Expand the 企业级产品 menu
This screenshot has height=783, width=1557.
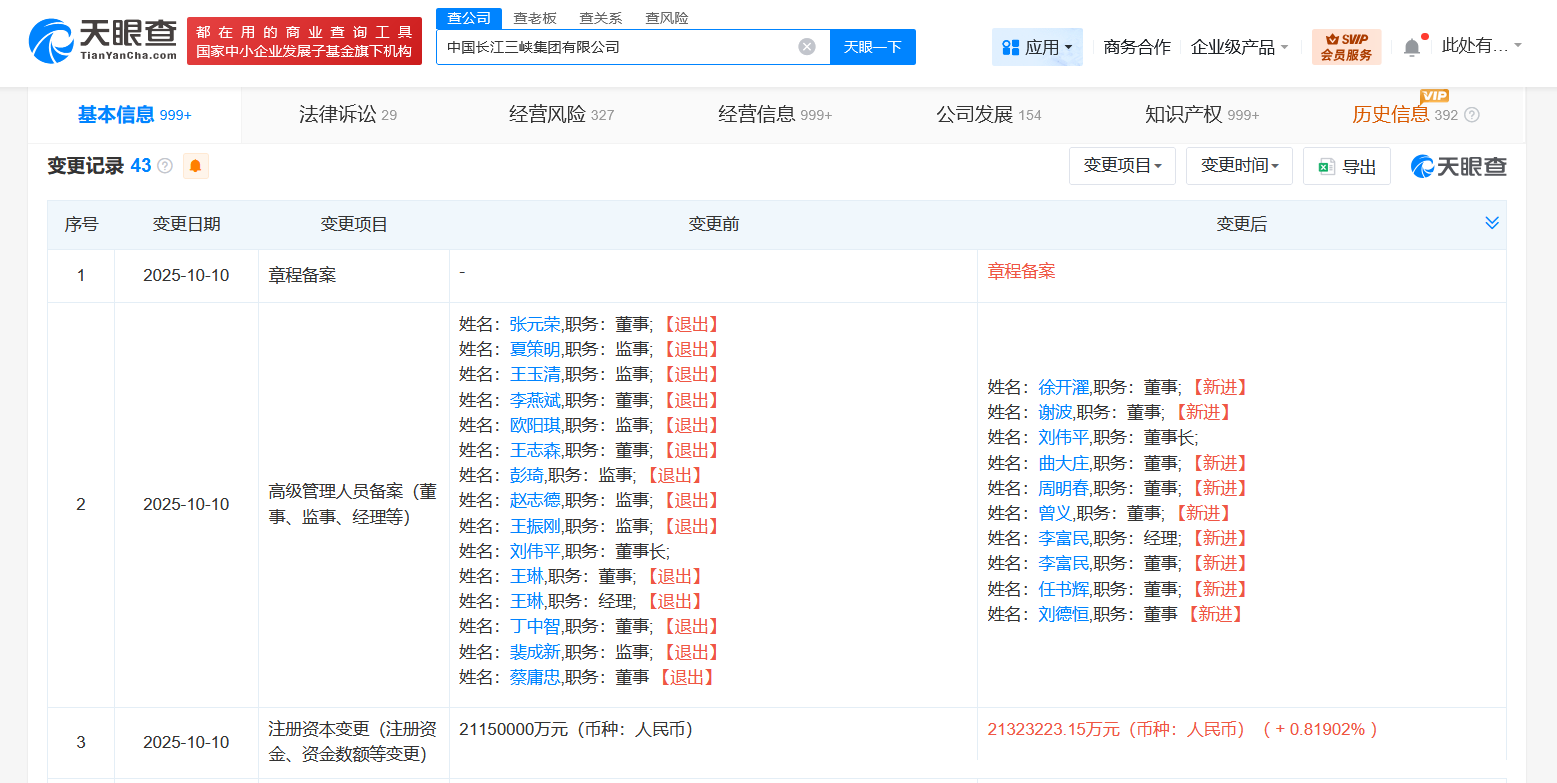coord(1239,46)
